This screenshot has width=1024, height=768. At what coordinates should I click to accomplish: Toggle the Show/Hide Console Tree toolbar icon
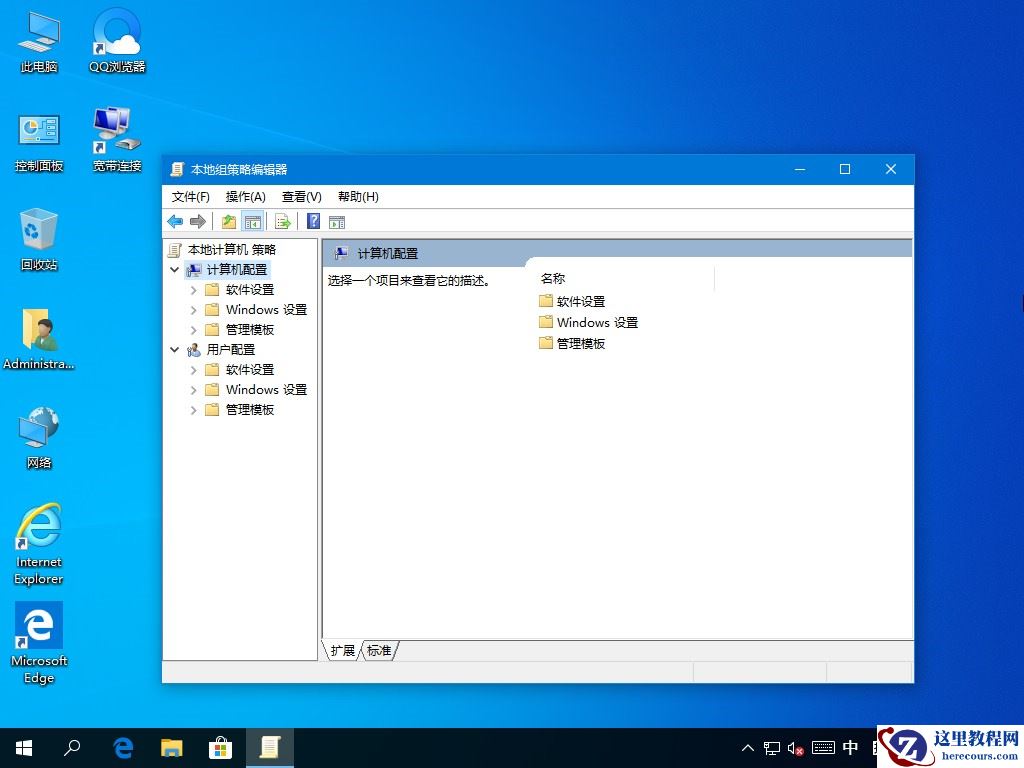(253, 221)
